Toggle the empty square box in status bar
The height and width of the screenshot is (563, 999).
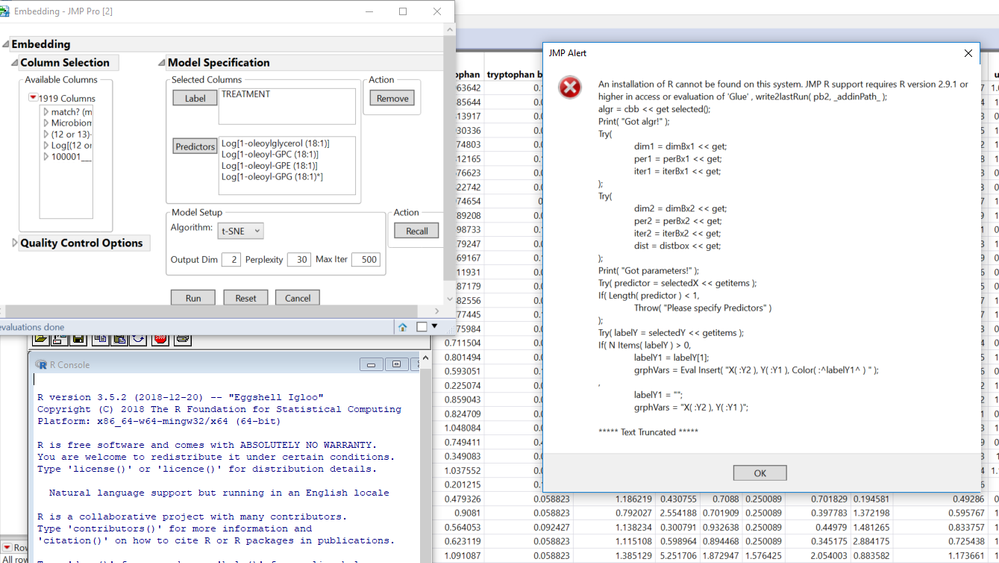(x=421, y=327)
